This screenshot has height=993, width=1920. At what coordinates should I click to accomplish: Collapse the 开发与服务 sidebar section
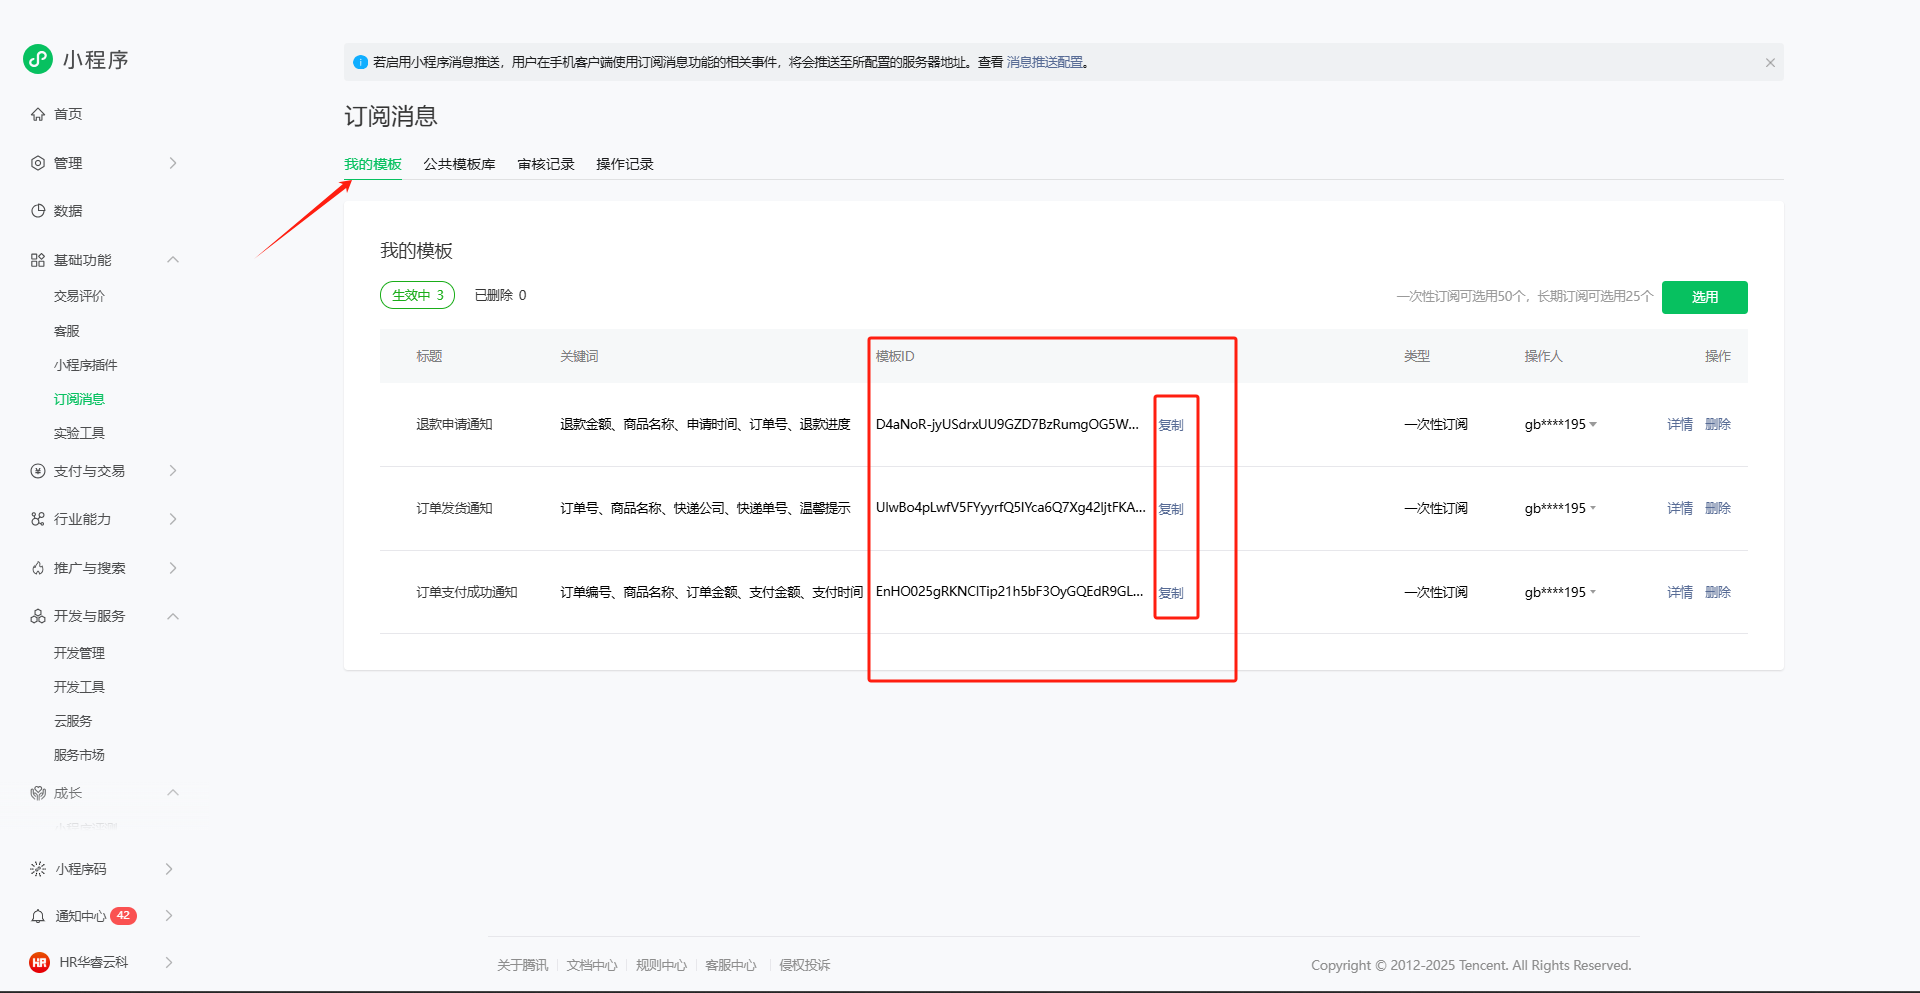point(173,616)
